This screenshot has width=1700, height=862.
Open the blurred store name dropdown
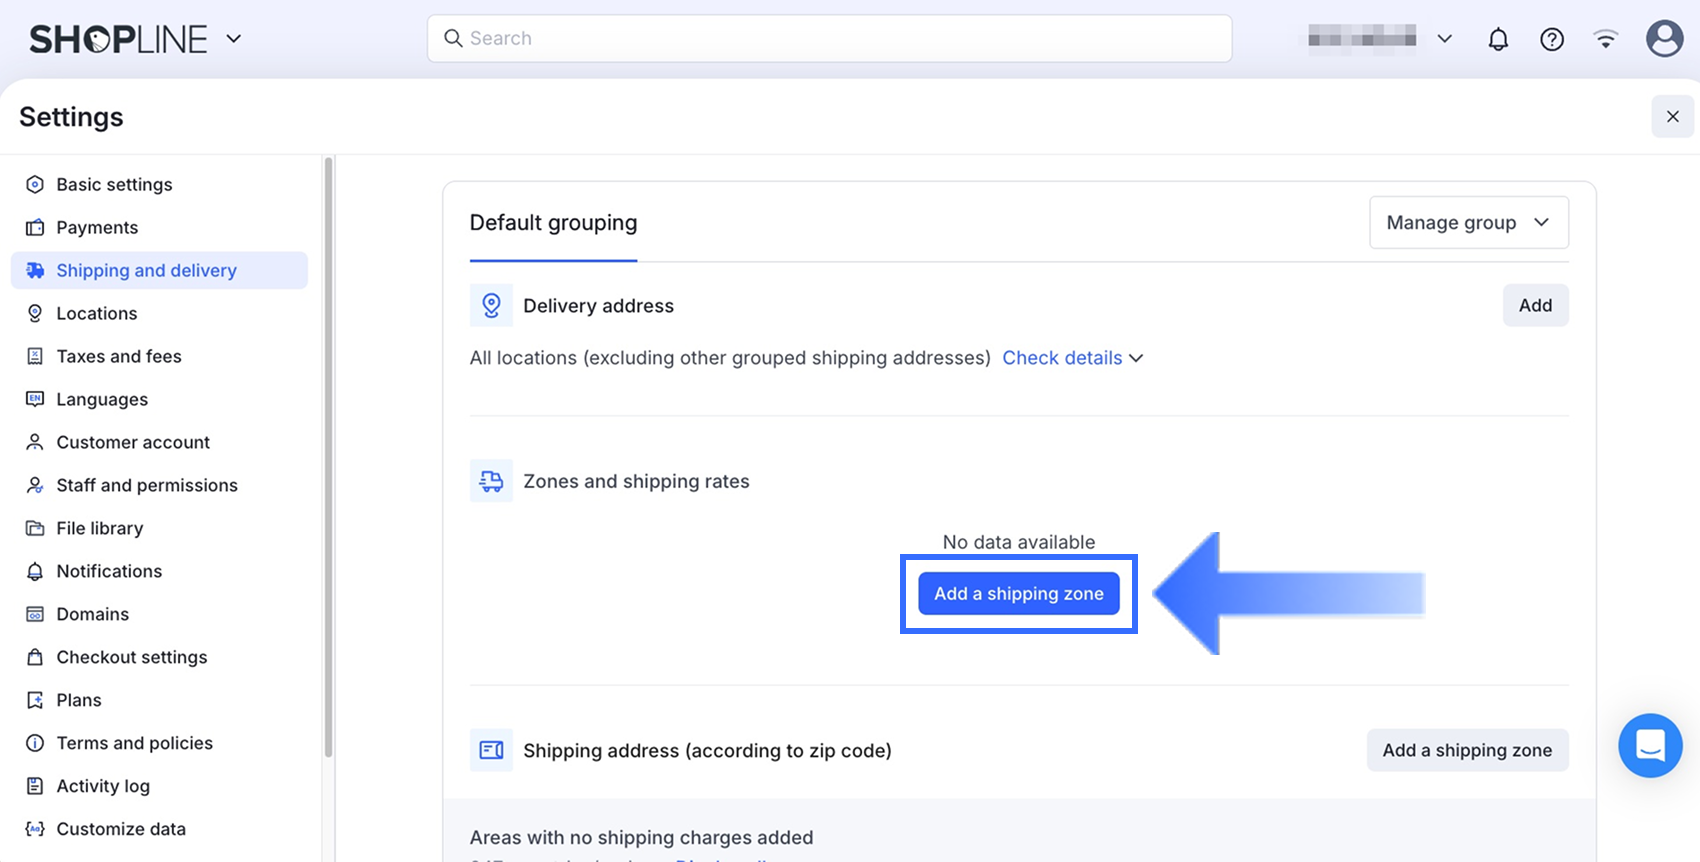point(1380,38)
